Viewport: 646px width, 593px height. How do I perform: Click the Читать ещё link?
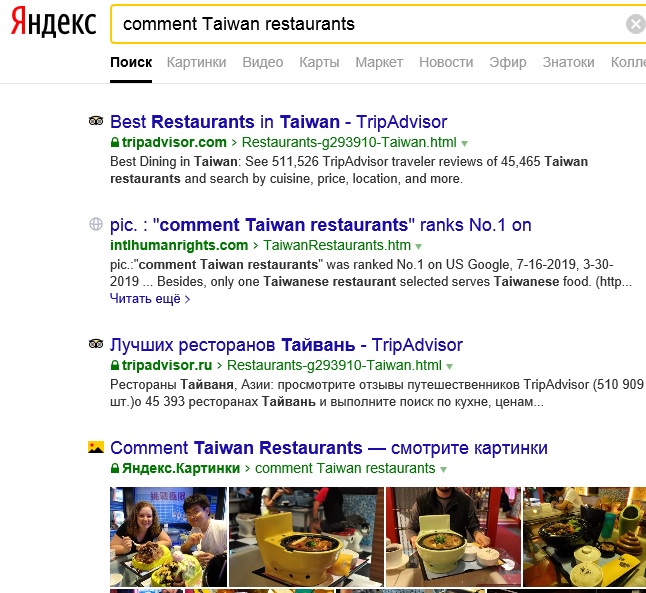pos(150,298)
